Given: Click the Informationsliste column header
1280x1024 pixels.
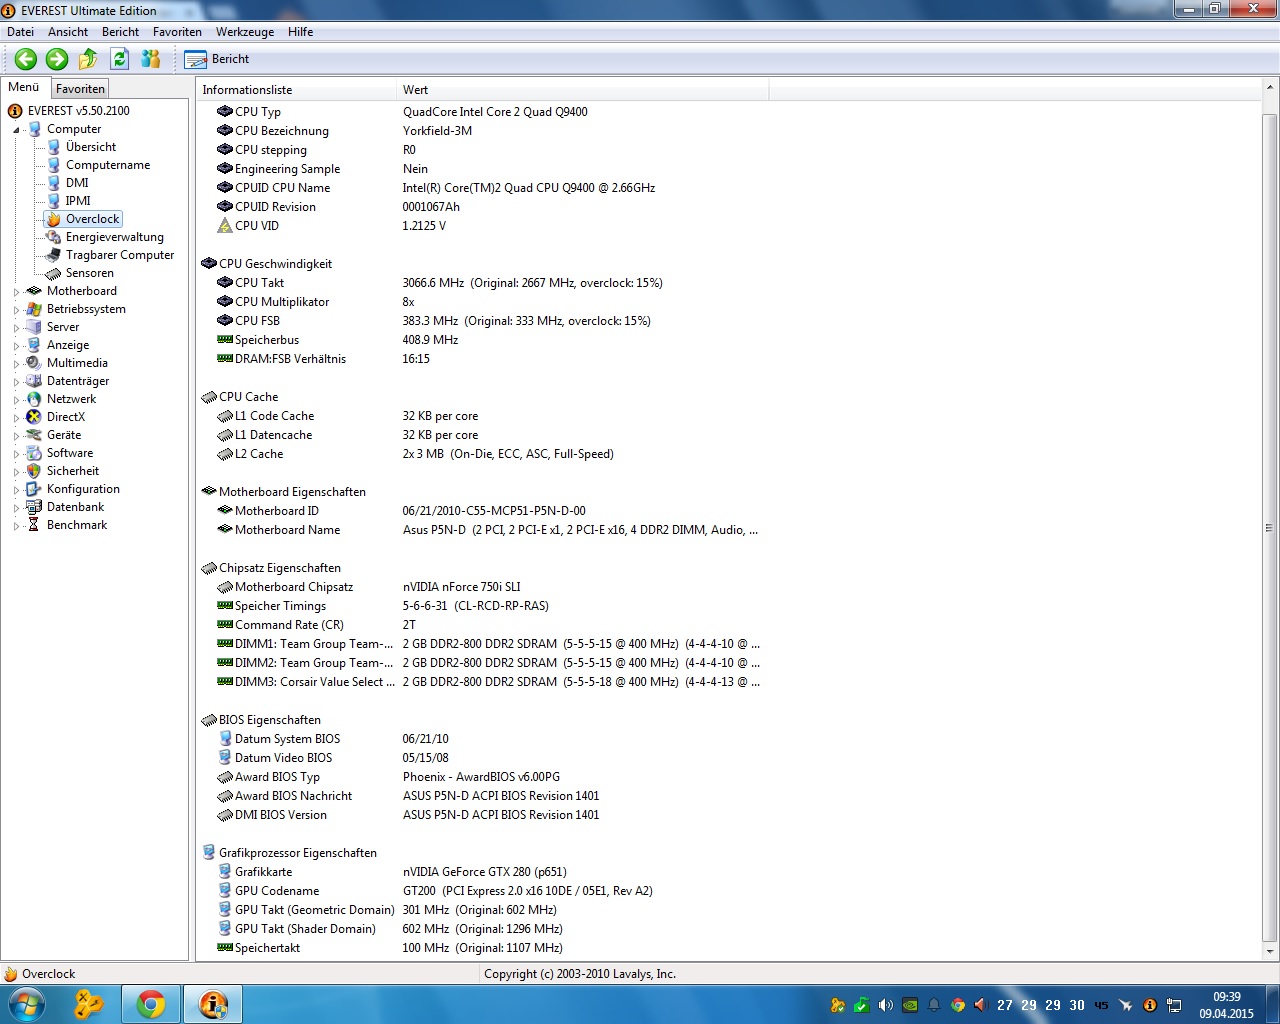Looking at the screenshot, I should tap(297, 90).
